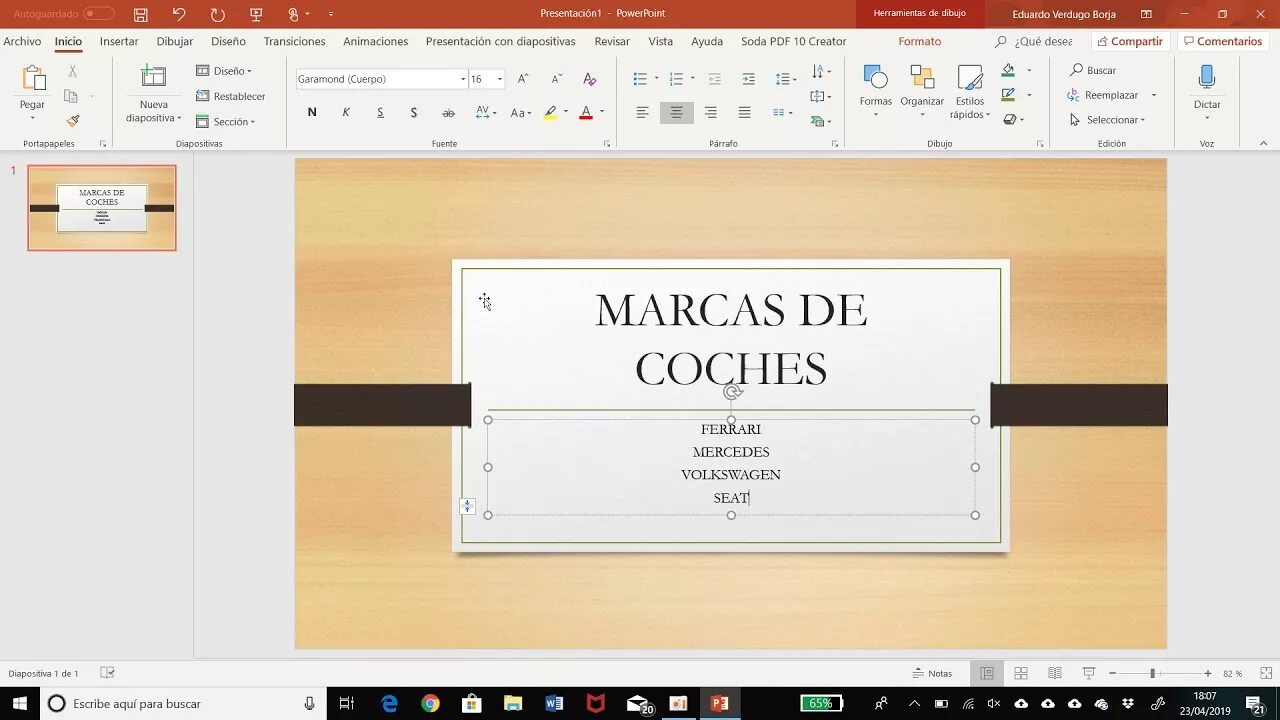Open character spacing AV dropdown

pyautogui.click(x=486, y=113)
